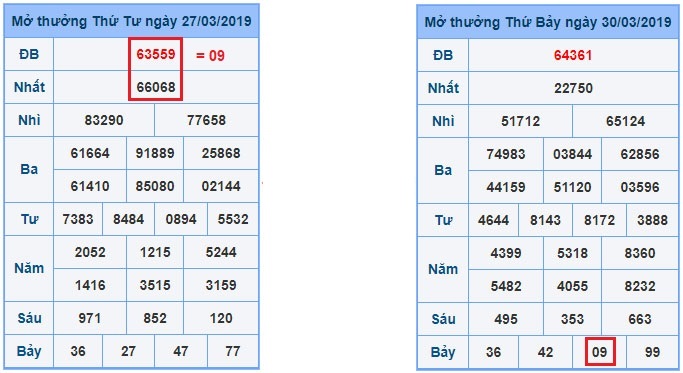Click second prize number 65124
683x373 pixels.
pos(625,121)
